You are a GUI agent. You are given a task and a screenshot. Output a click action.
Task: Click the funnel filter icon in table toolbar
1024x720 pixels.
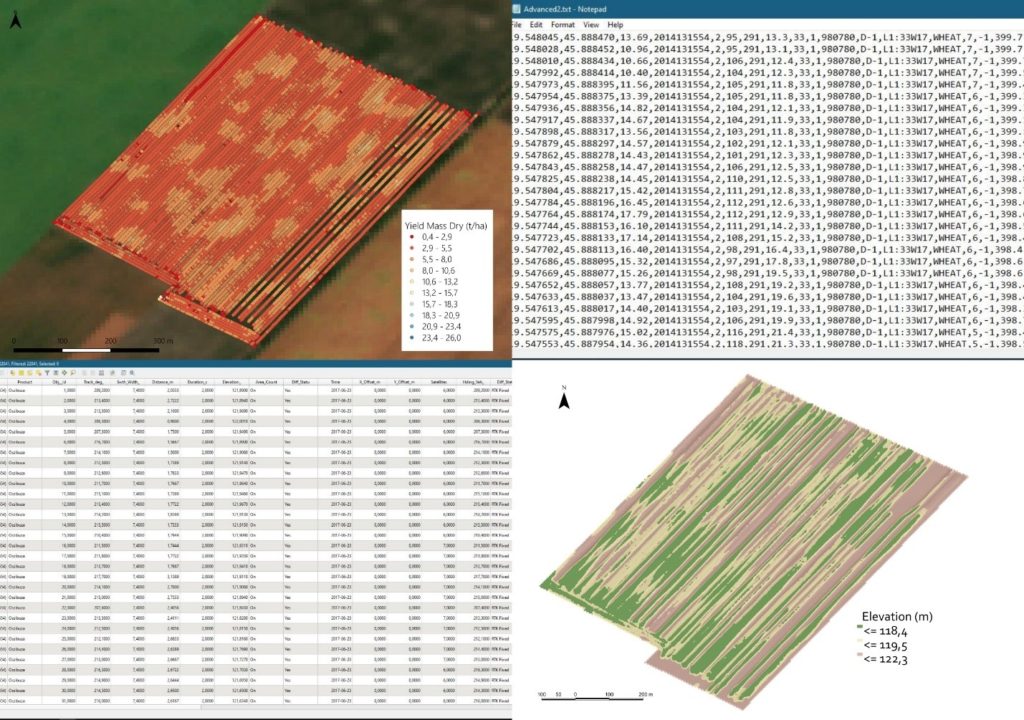pos(47,372)
